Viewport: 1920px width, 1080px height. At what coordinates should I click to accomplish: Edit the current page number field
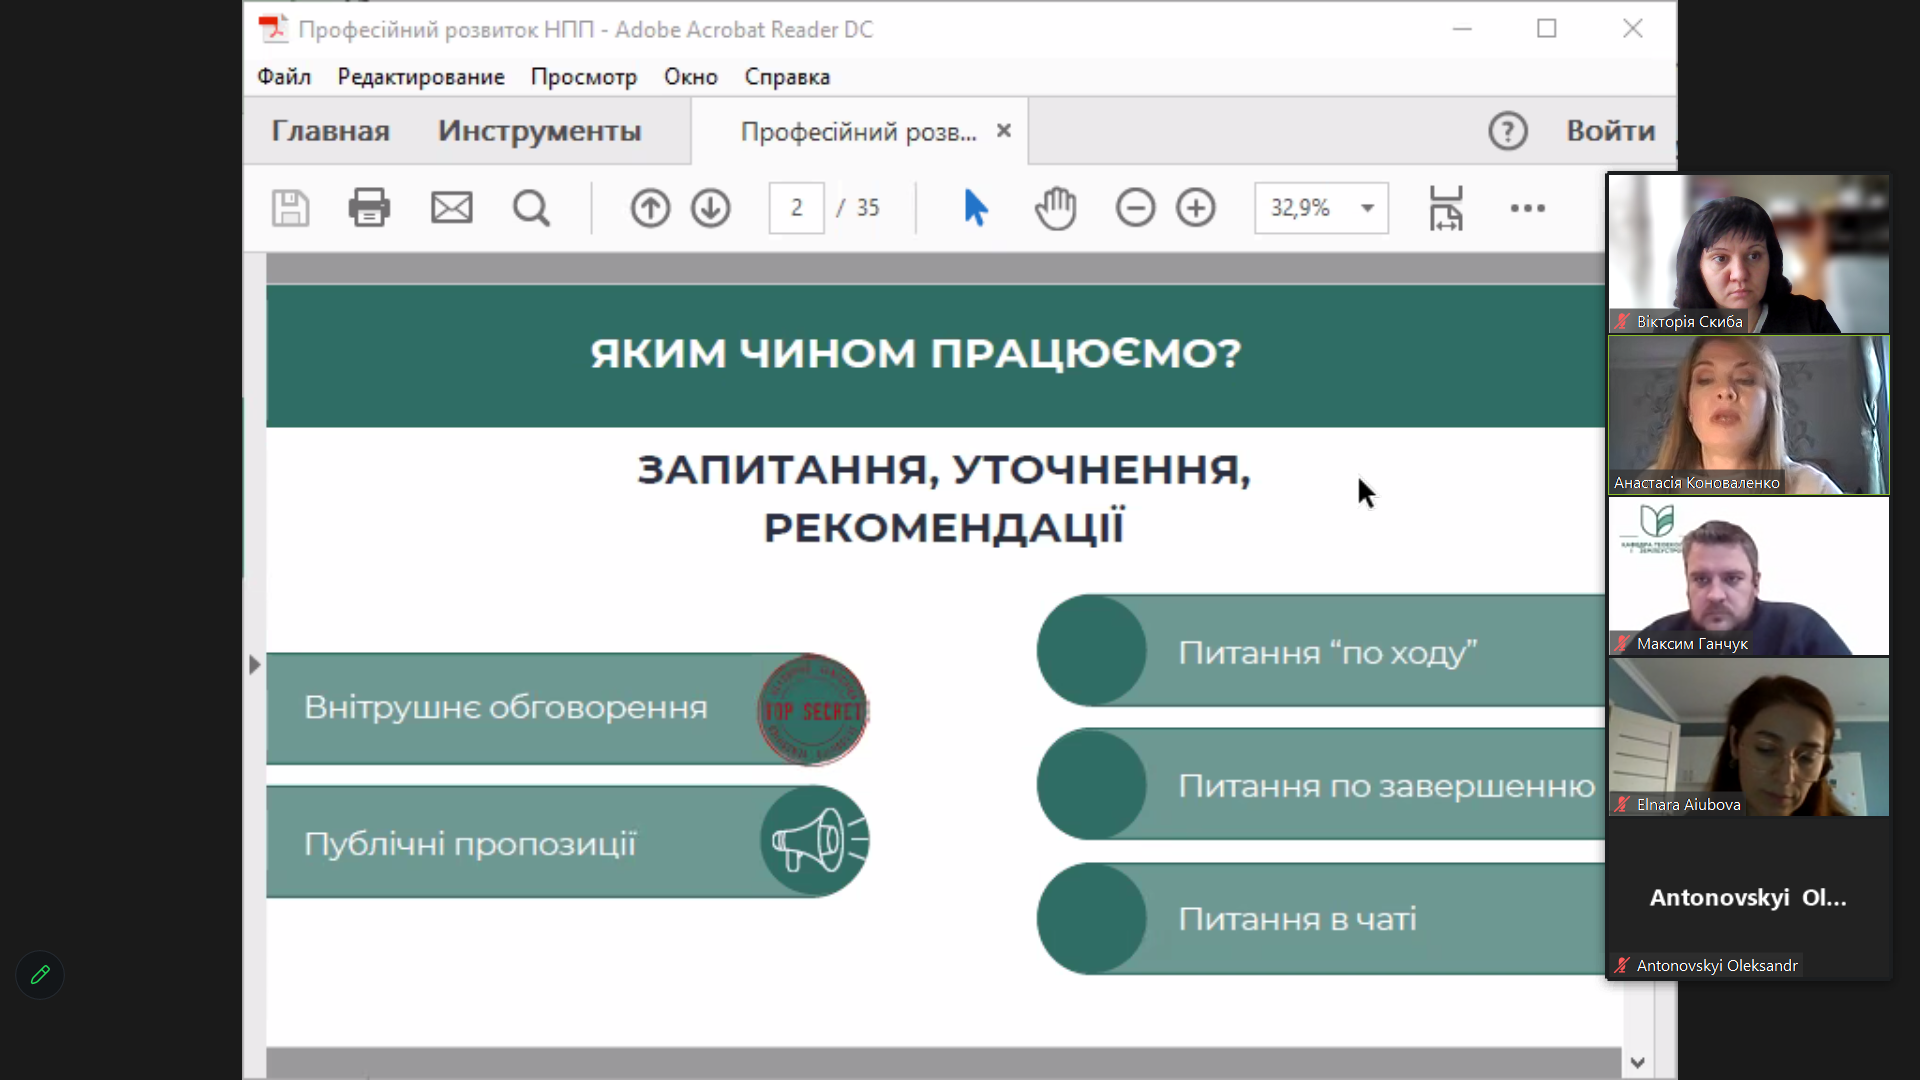pos(796,208)
